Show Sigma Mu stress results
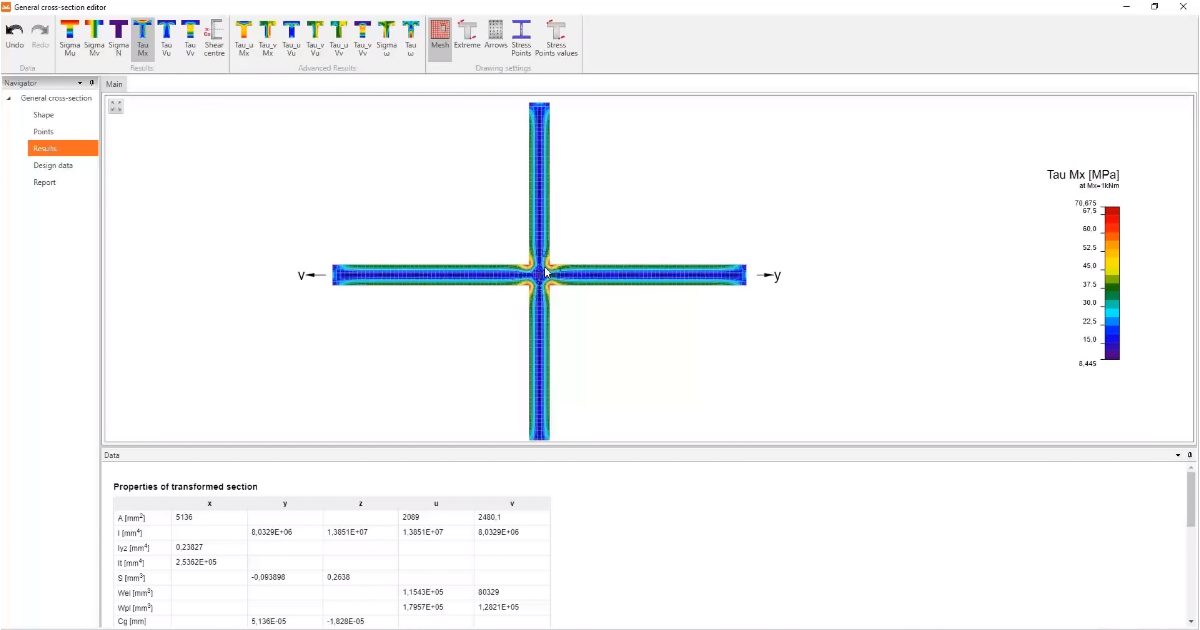1200x630 pixels. (x=70, y=38)
